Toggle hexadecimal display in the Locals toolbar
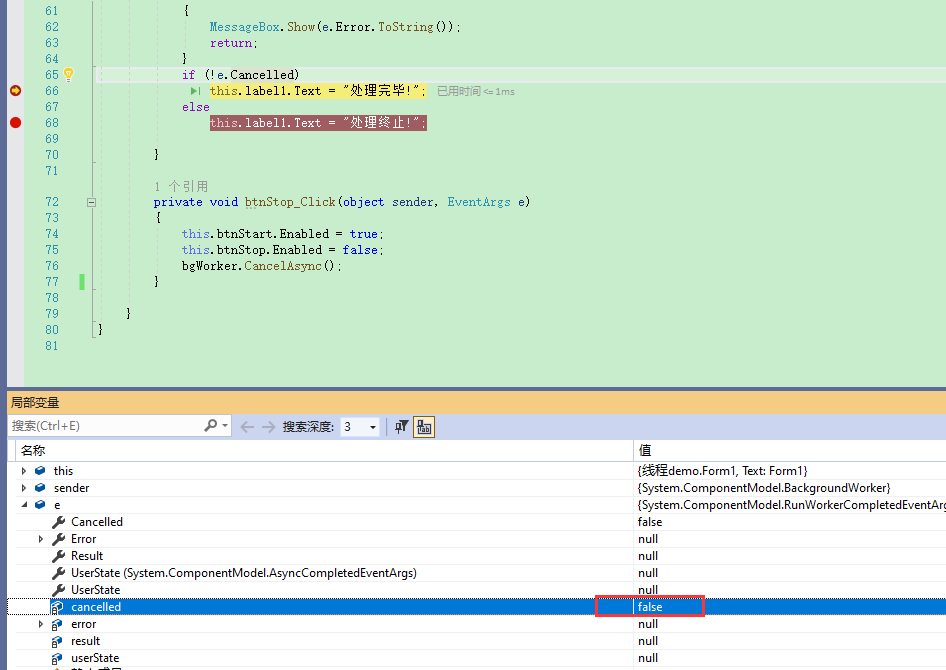Viewport: 946px width, 670px height. click(423, 426)
